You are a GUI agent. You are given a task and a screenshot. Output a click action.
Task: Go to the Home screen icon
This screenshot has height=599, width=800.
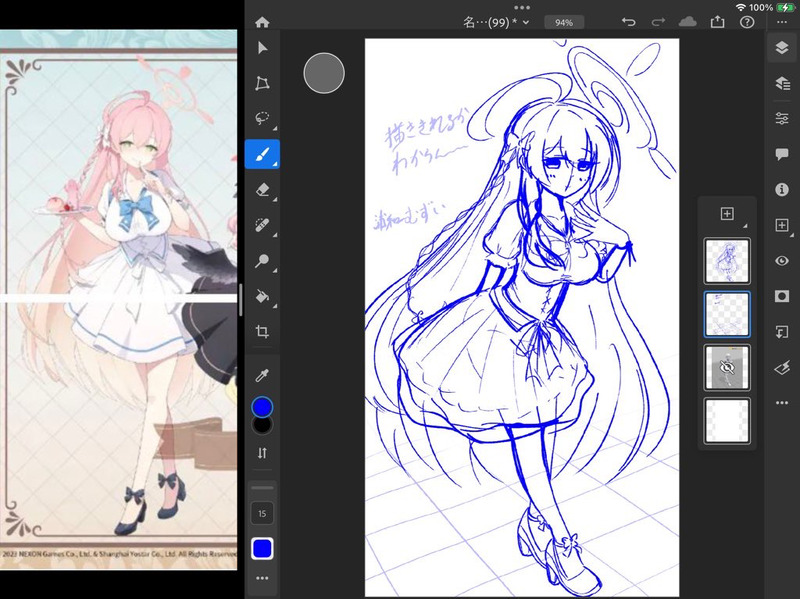point(262,22)
